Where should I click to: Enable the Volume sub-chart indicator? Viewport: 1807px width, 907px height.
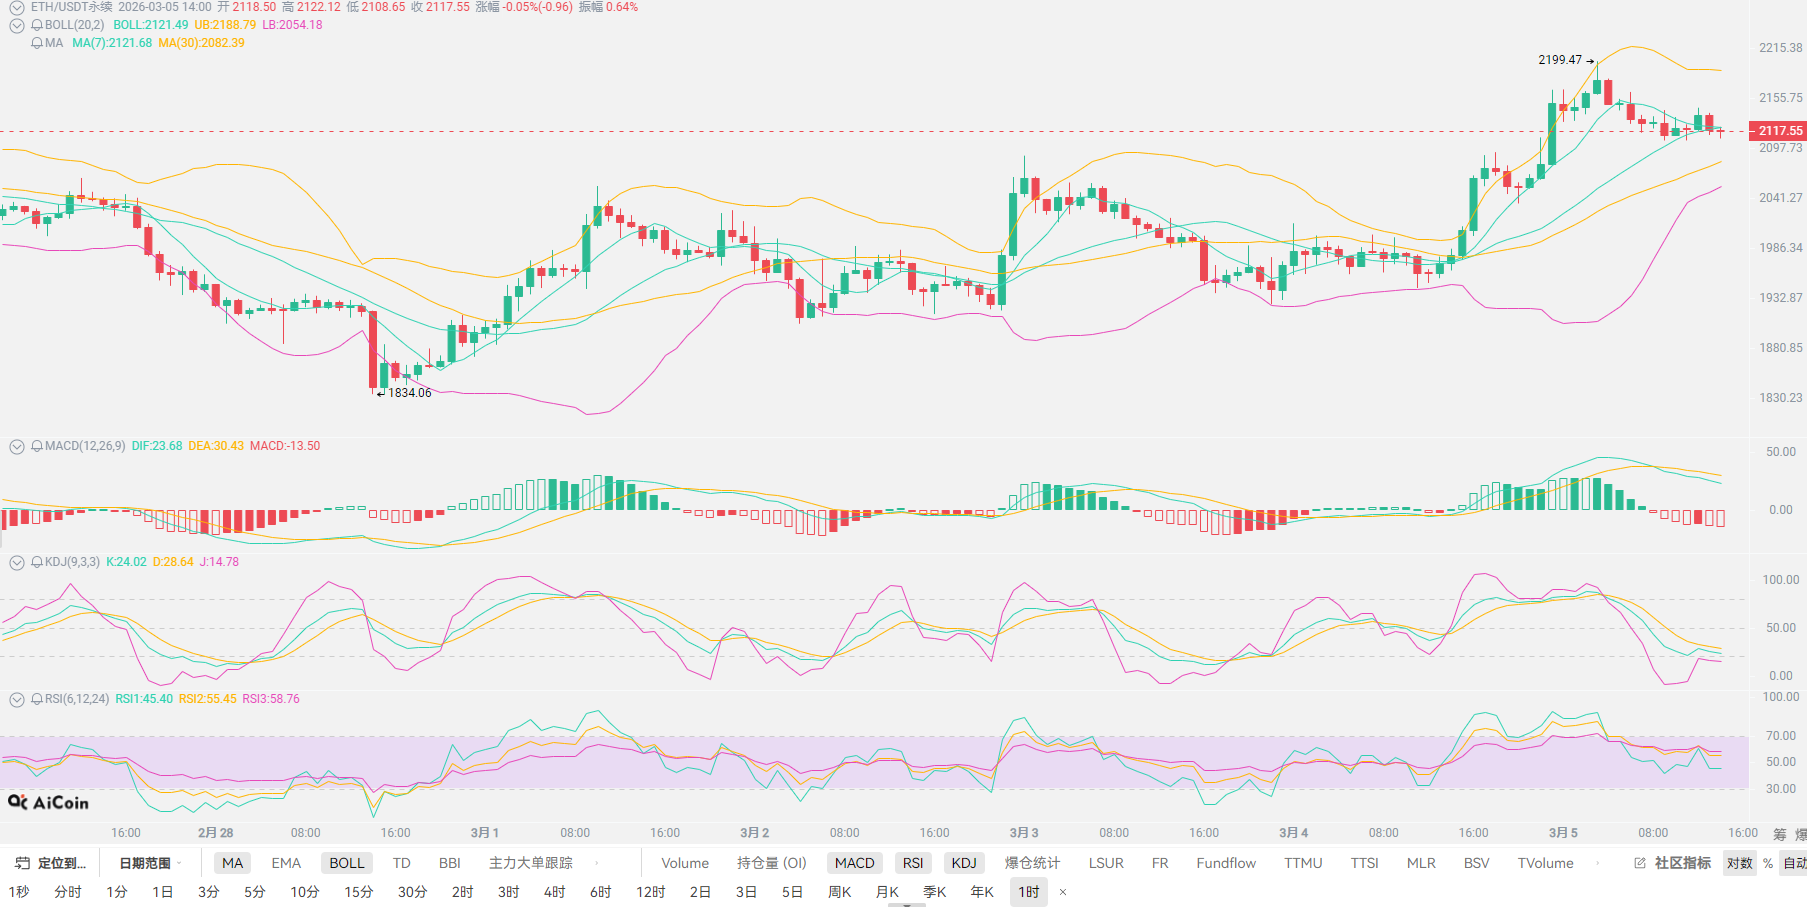[x=685, y=863]
